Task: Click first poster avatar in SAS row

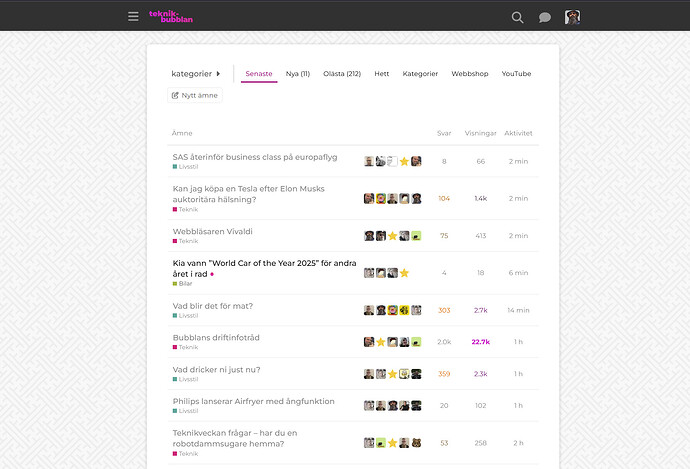Action: click(x=369, y=161)
